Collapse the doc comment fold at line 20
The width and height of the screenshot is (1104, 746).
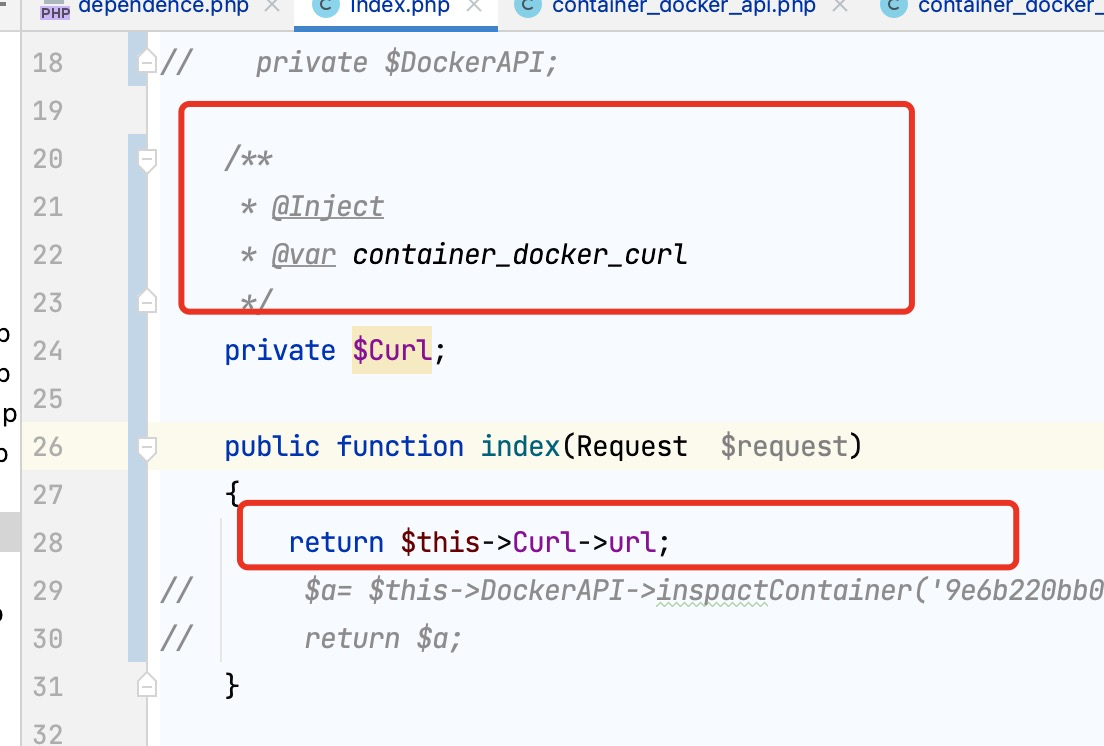pyautogui.click(x=146, y=160)
